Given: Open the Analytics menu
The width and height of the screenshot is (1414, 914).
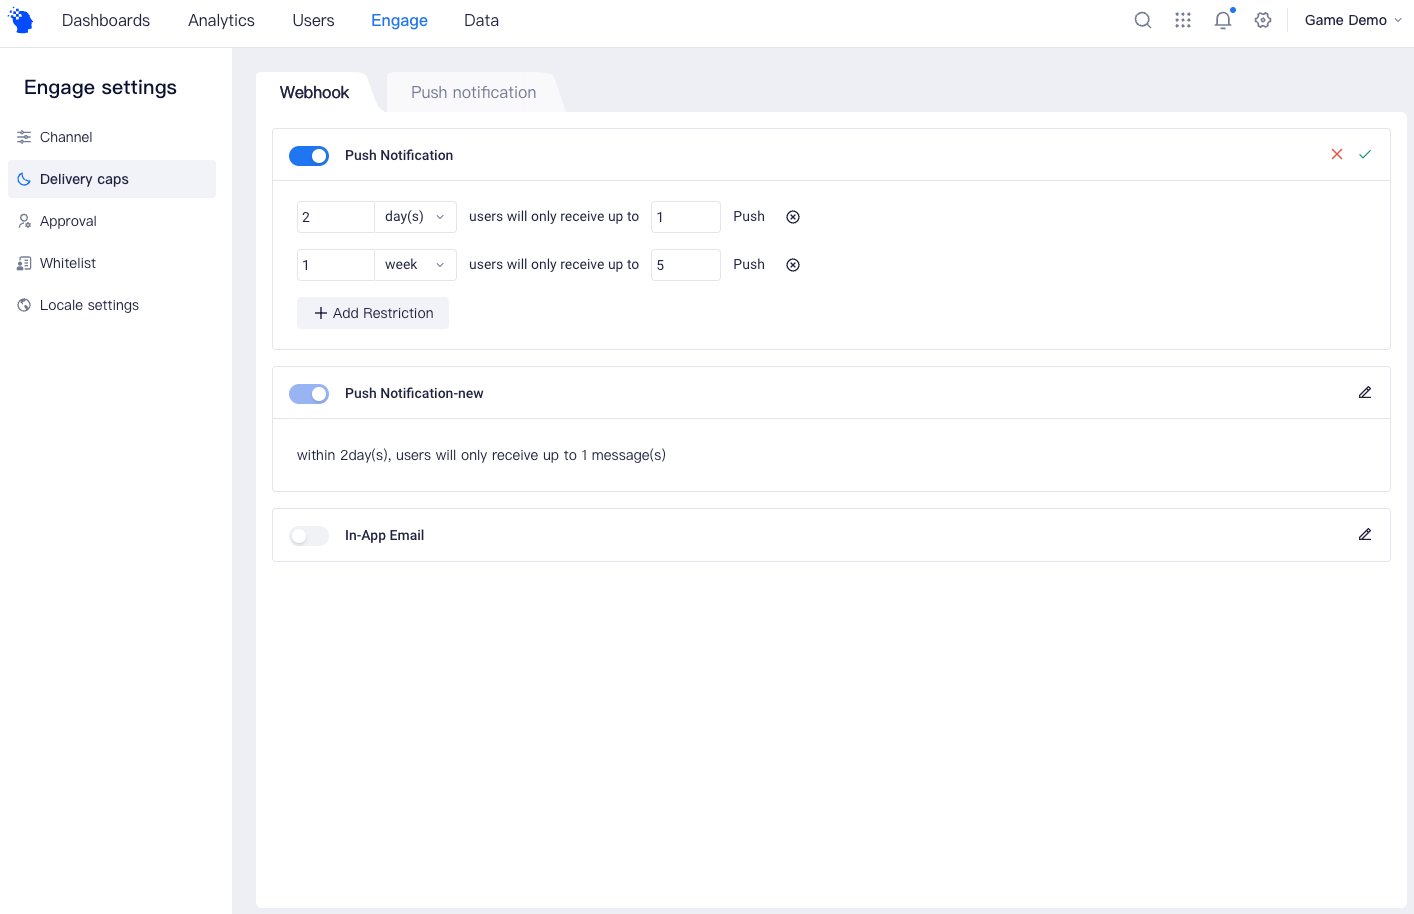Looking at the screenshot, I should (x=221, y=20).
